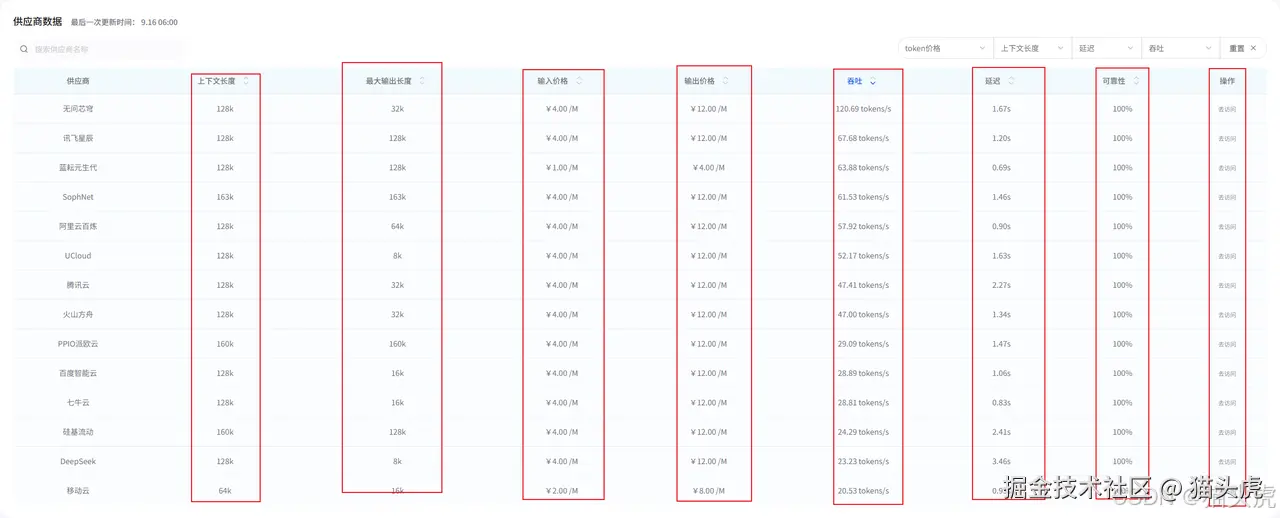This screenshot has width=1280, height=518.
Task: Sort by 延迟 using its sort arrows
Action: pos(1011,81)
